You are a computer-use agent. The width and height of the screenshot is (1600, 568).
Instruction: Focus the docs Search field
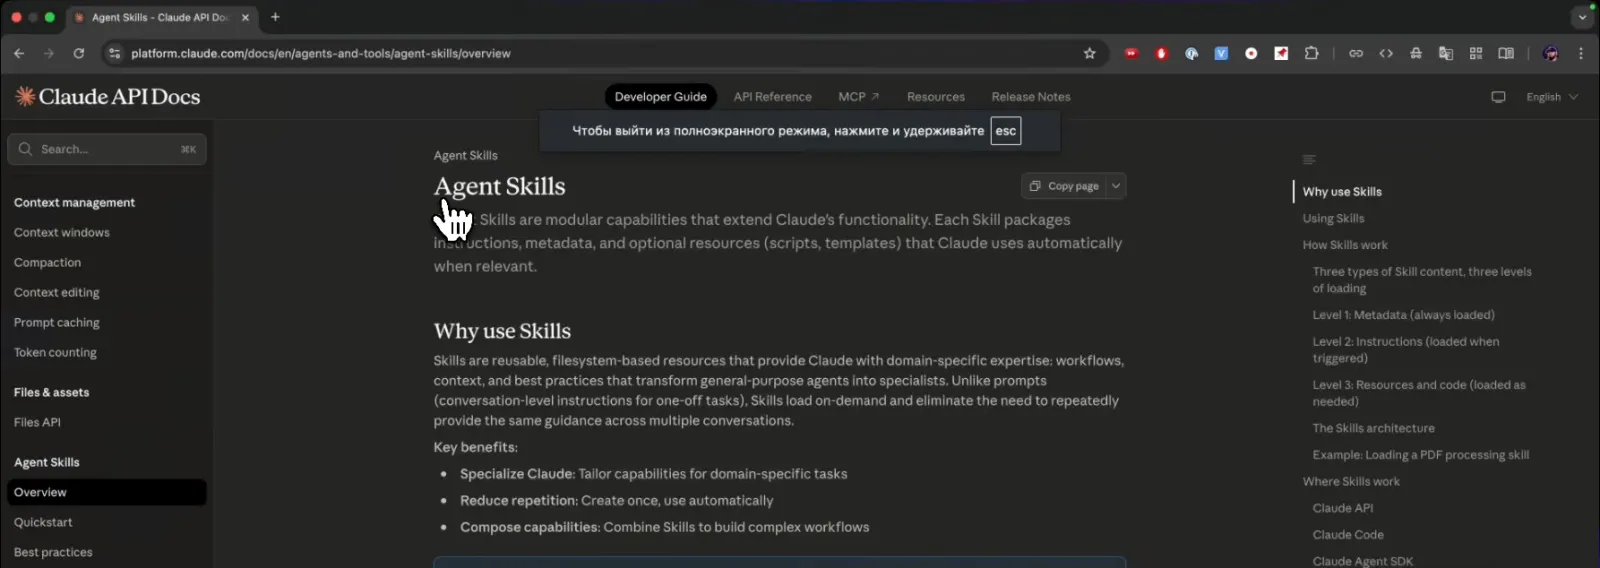107,149
